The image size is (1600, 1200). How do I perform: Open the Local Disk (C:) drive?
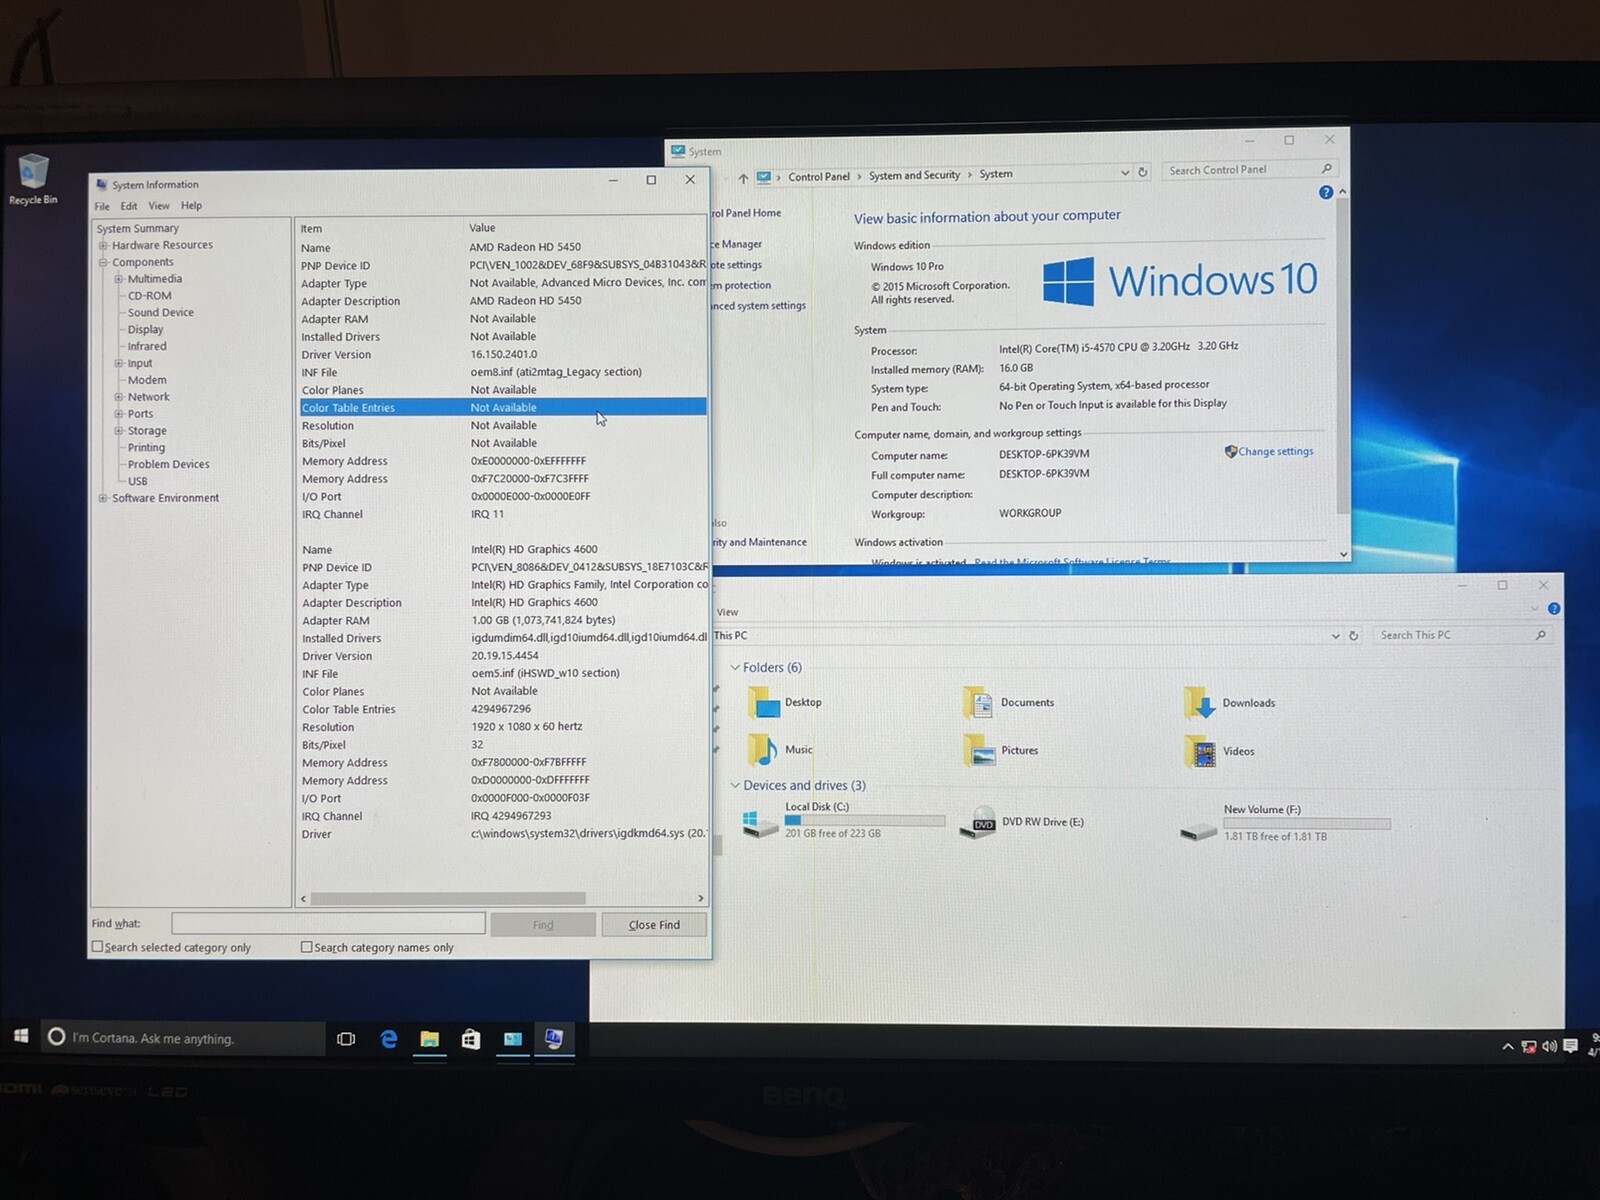[843, 820]
